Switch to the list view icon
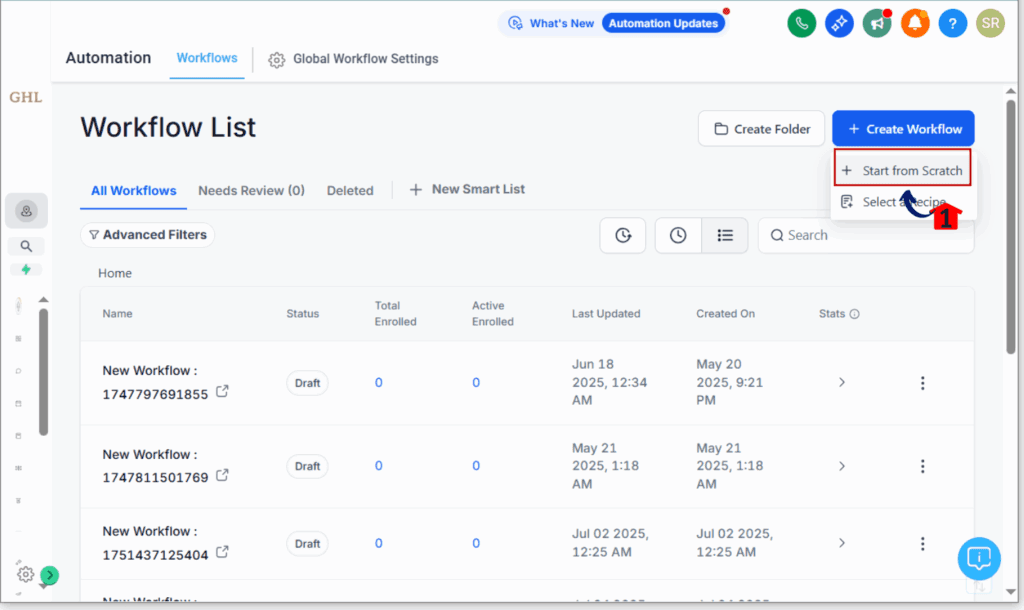Image resolution: width=1024 pixels, height=610 pixels. click(x=725, y=235)
